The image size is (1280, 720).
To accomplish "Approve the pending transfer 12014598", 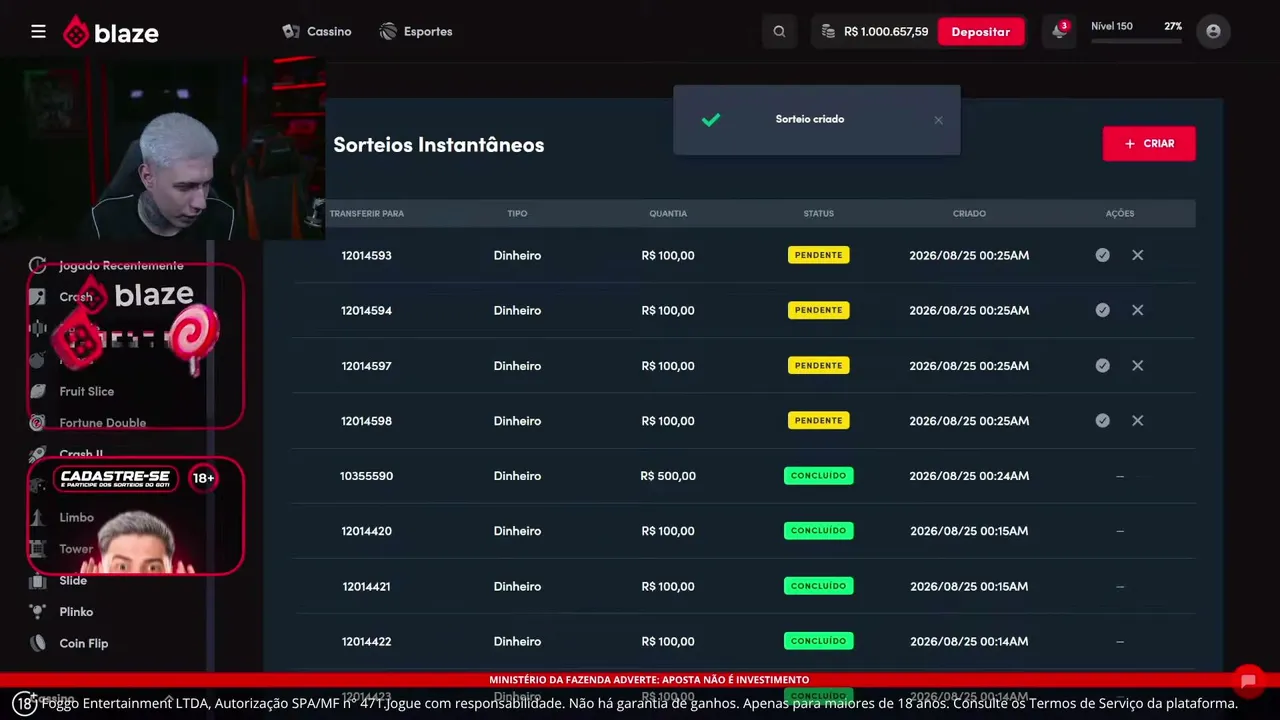I will click(1102, 420).
